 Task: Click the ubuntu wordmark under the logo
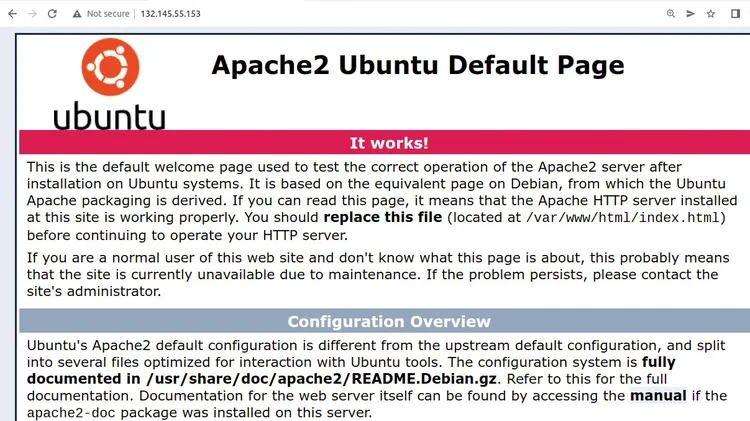point(110,116)
